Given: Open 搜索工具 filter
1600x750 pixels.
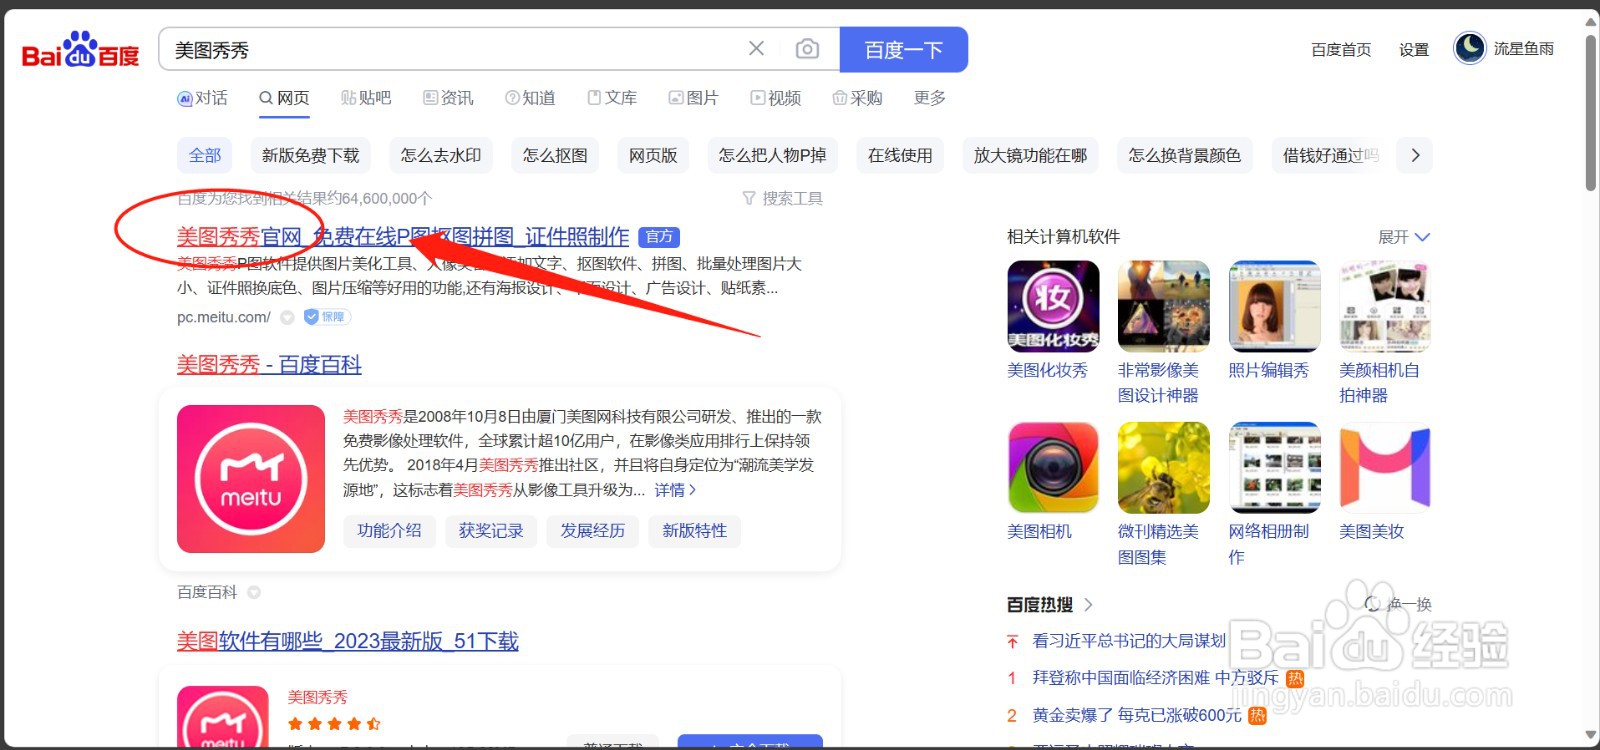Looking at the screenshot, I should click(x=782, y=198).
